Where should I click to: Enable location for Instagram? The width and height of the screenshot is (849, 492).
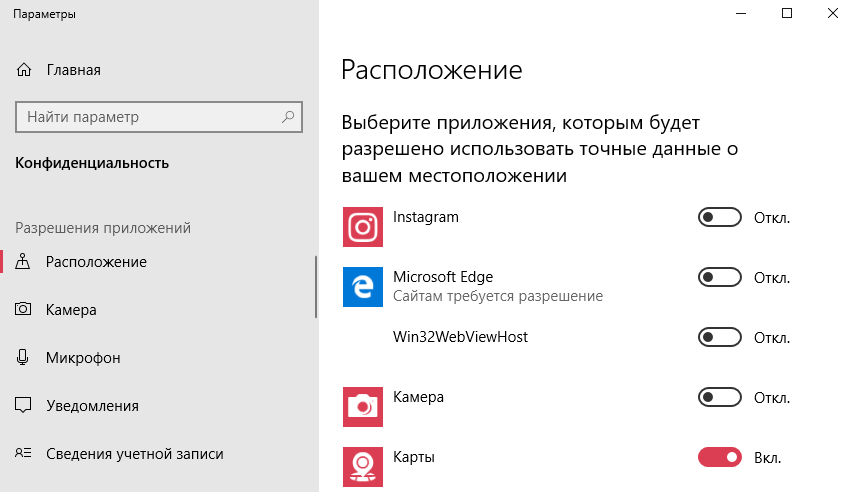pos(719,218)
